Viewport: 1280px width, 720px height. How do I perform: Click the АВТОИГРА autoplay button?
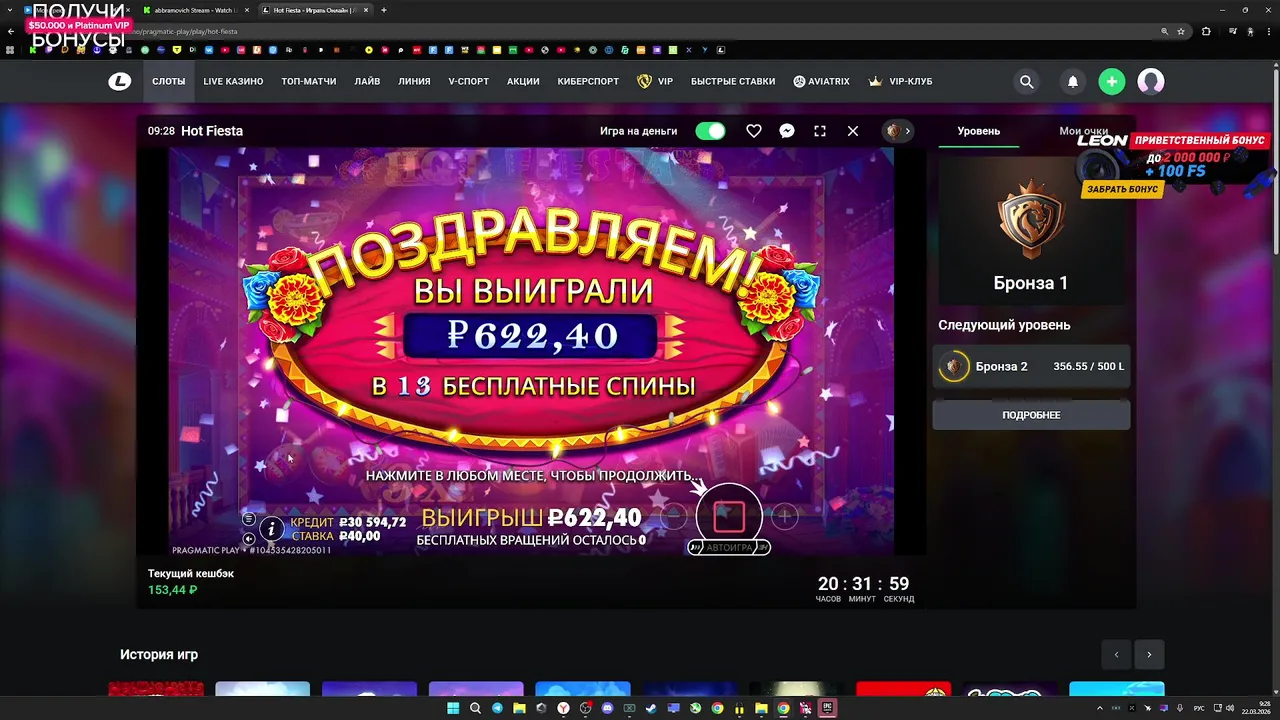point(729,548)
